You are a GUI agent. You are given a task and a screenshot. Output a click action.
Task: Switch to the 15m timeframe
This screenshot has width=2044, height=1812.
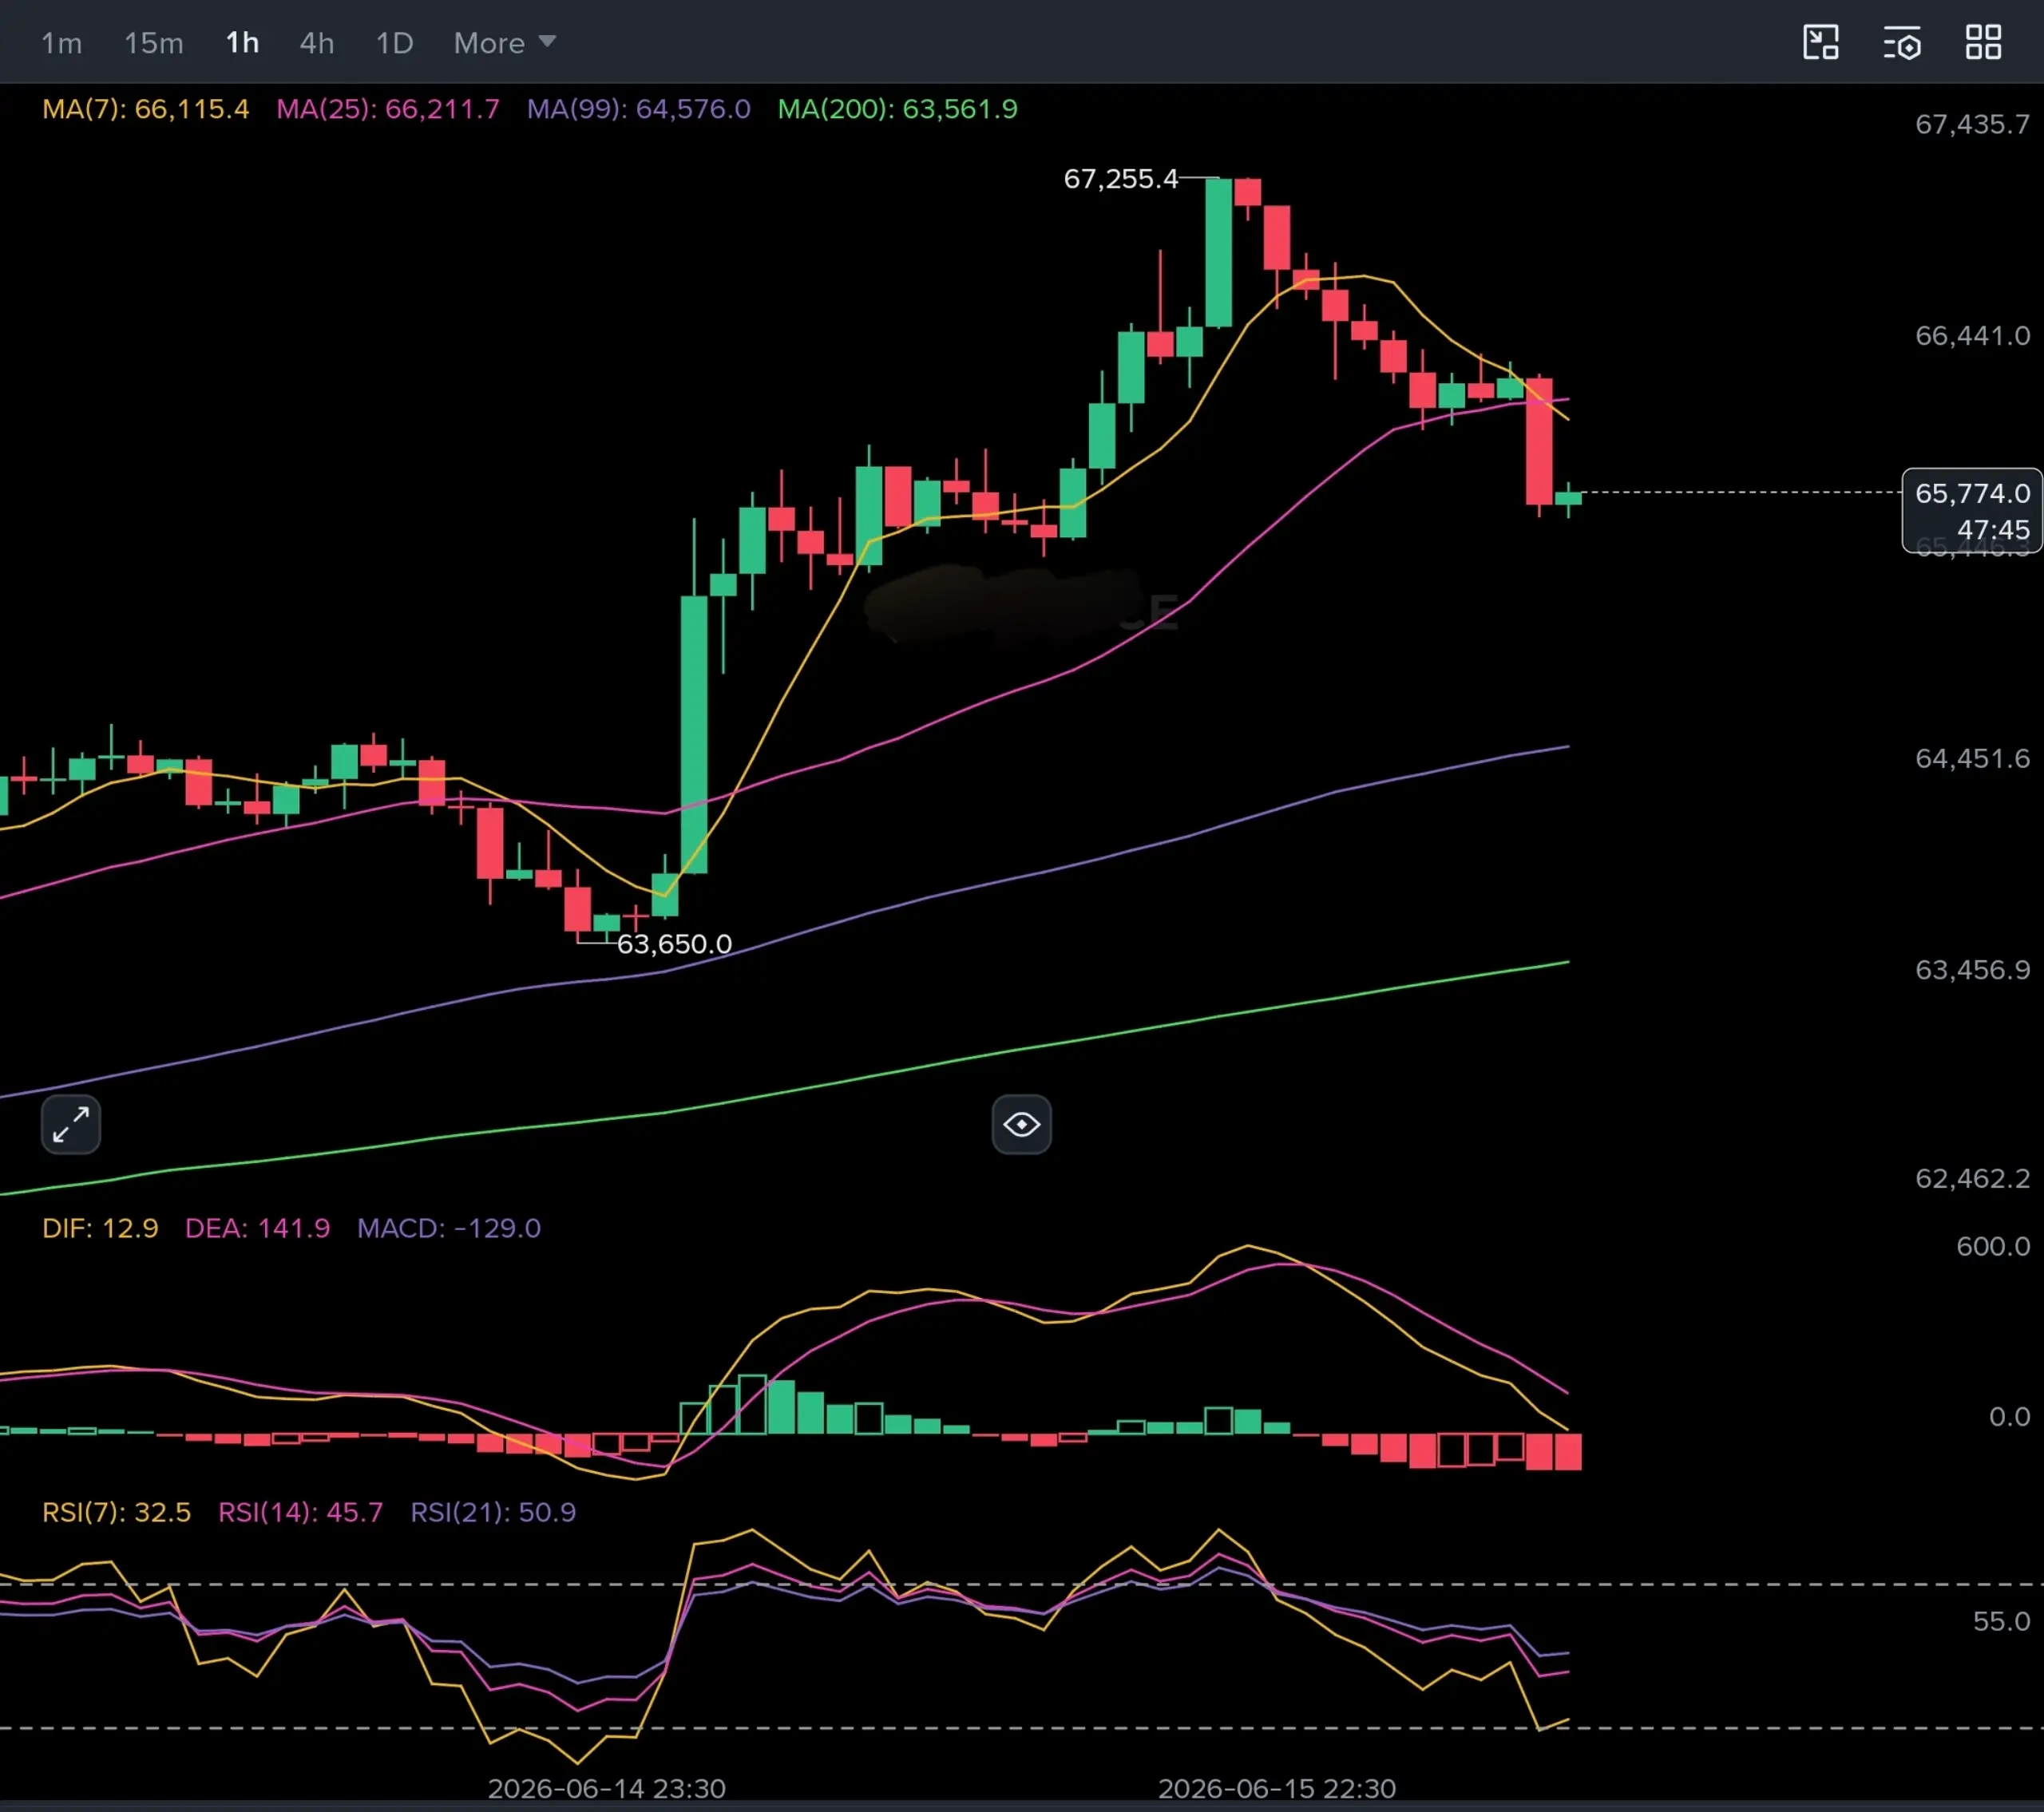pyautogui.click(x=154, y=43)
